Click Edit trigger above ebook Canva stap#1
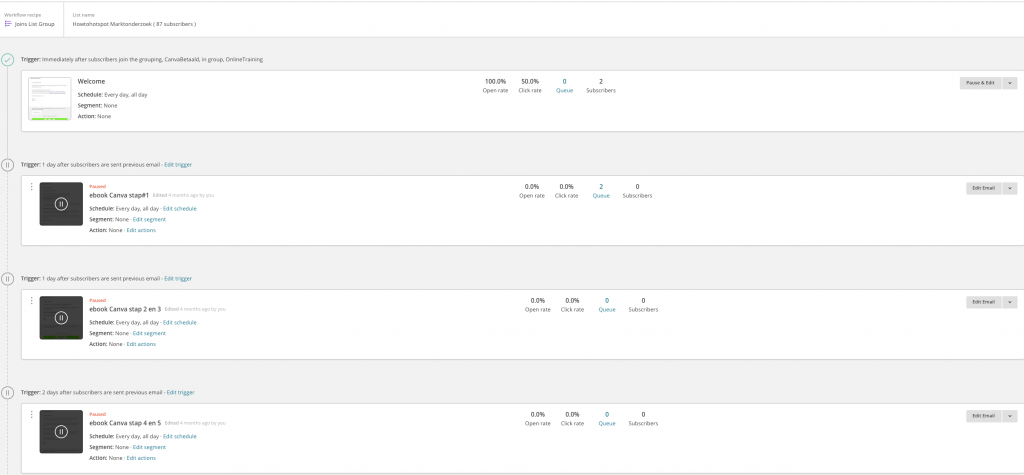Image resolution: width=1024 pixels, height=475 pixels. tap(178, 164)
